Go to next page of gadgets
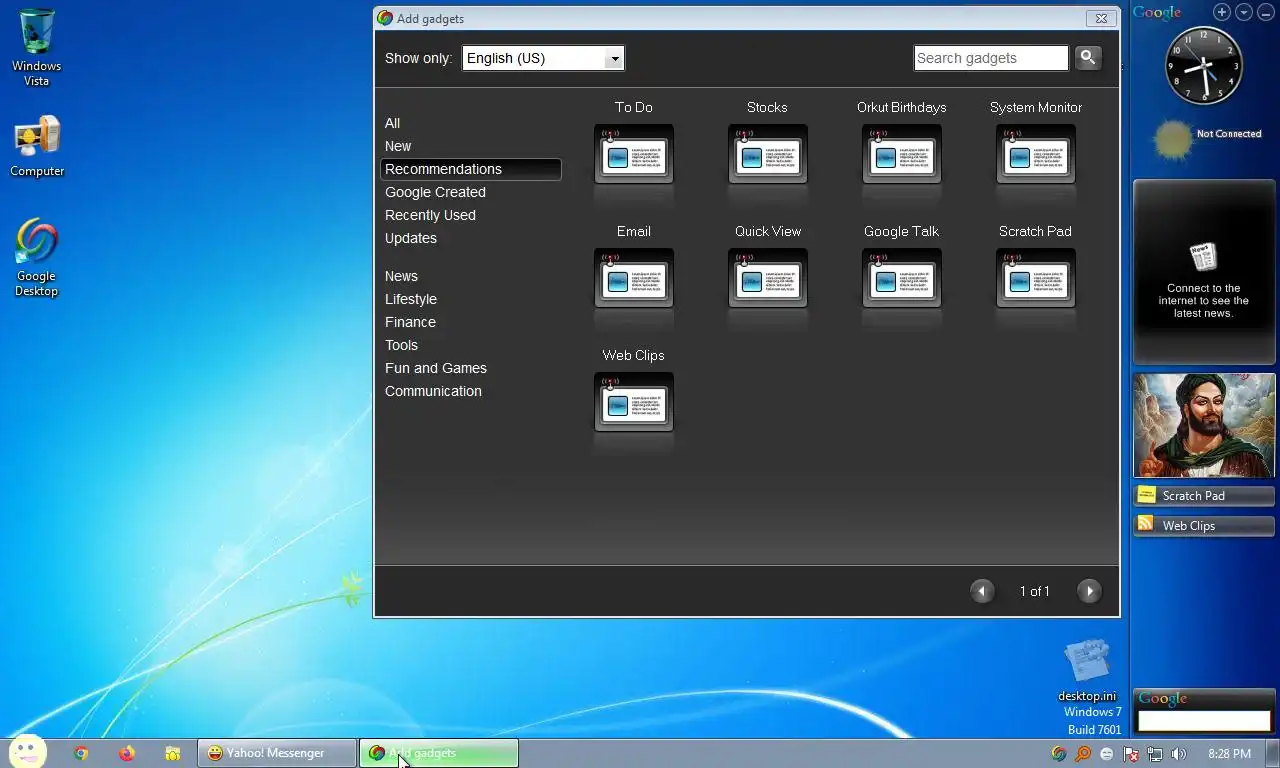Screen dimensions: 1280x768 pos(1089,591)
